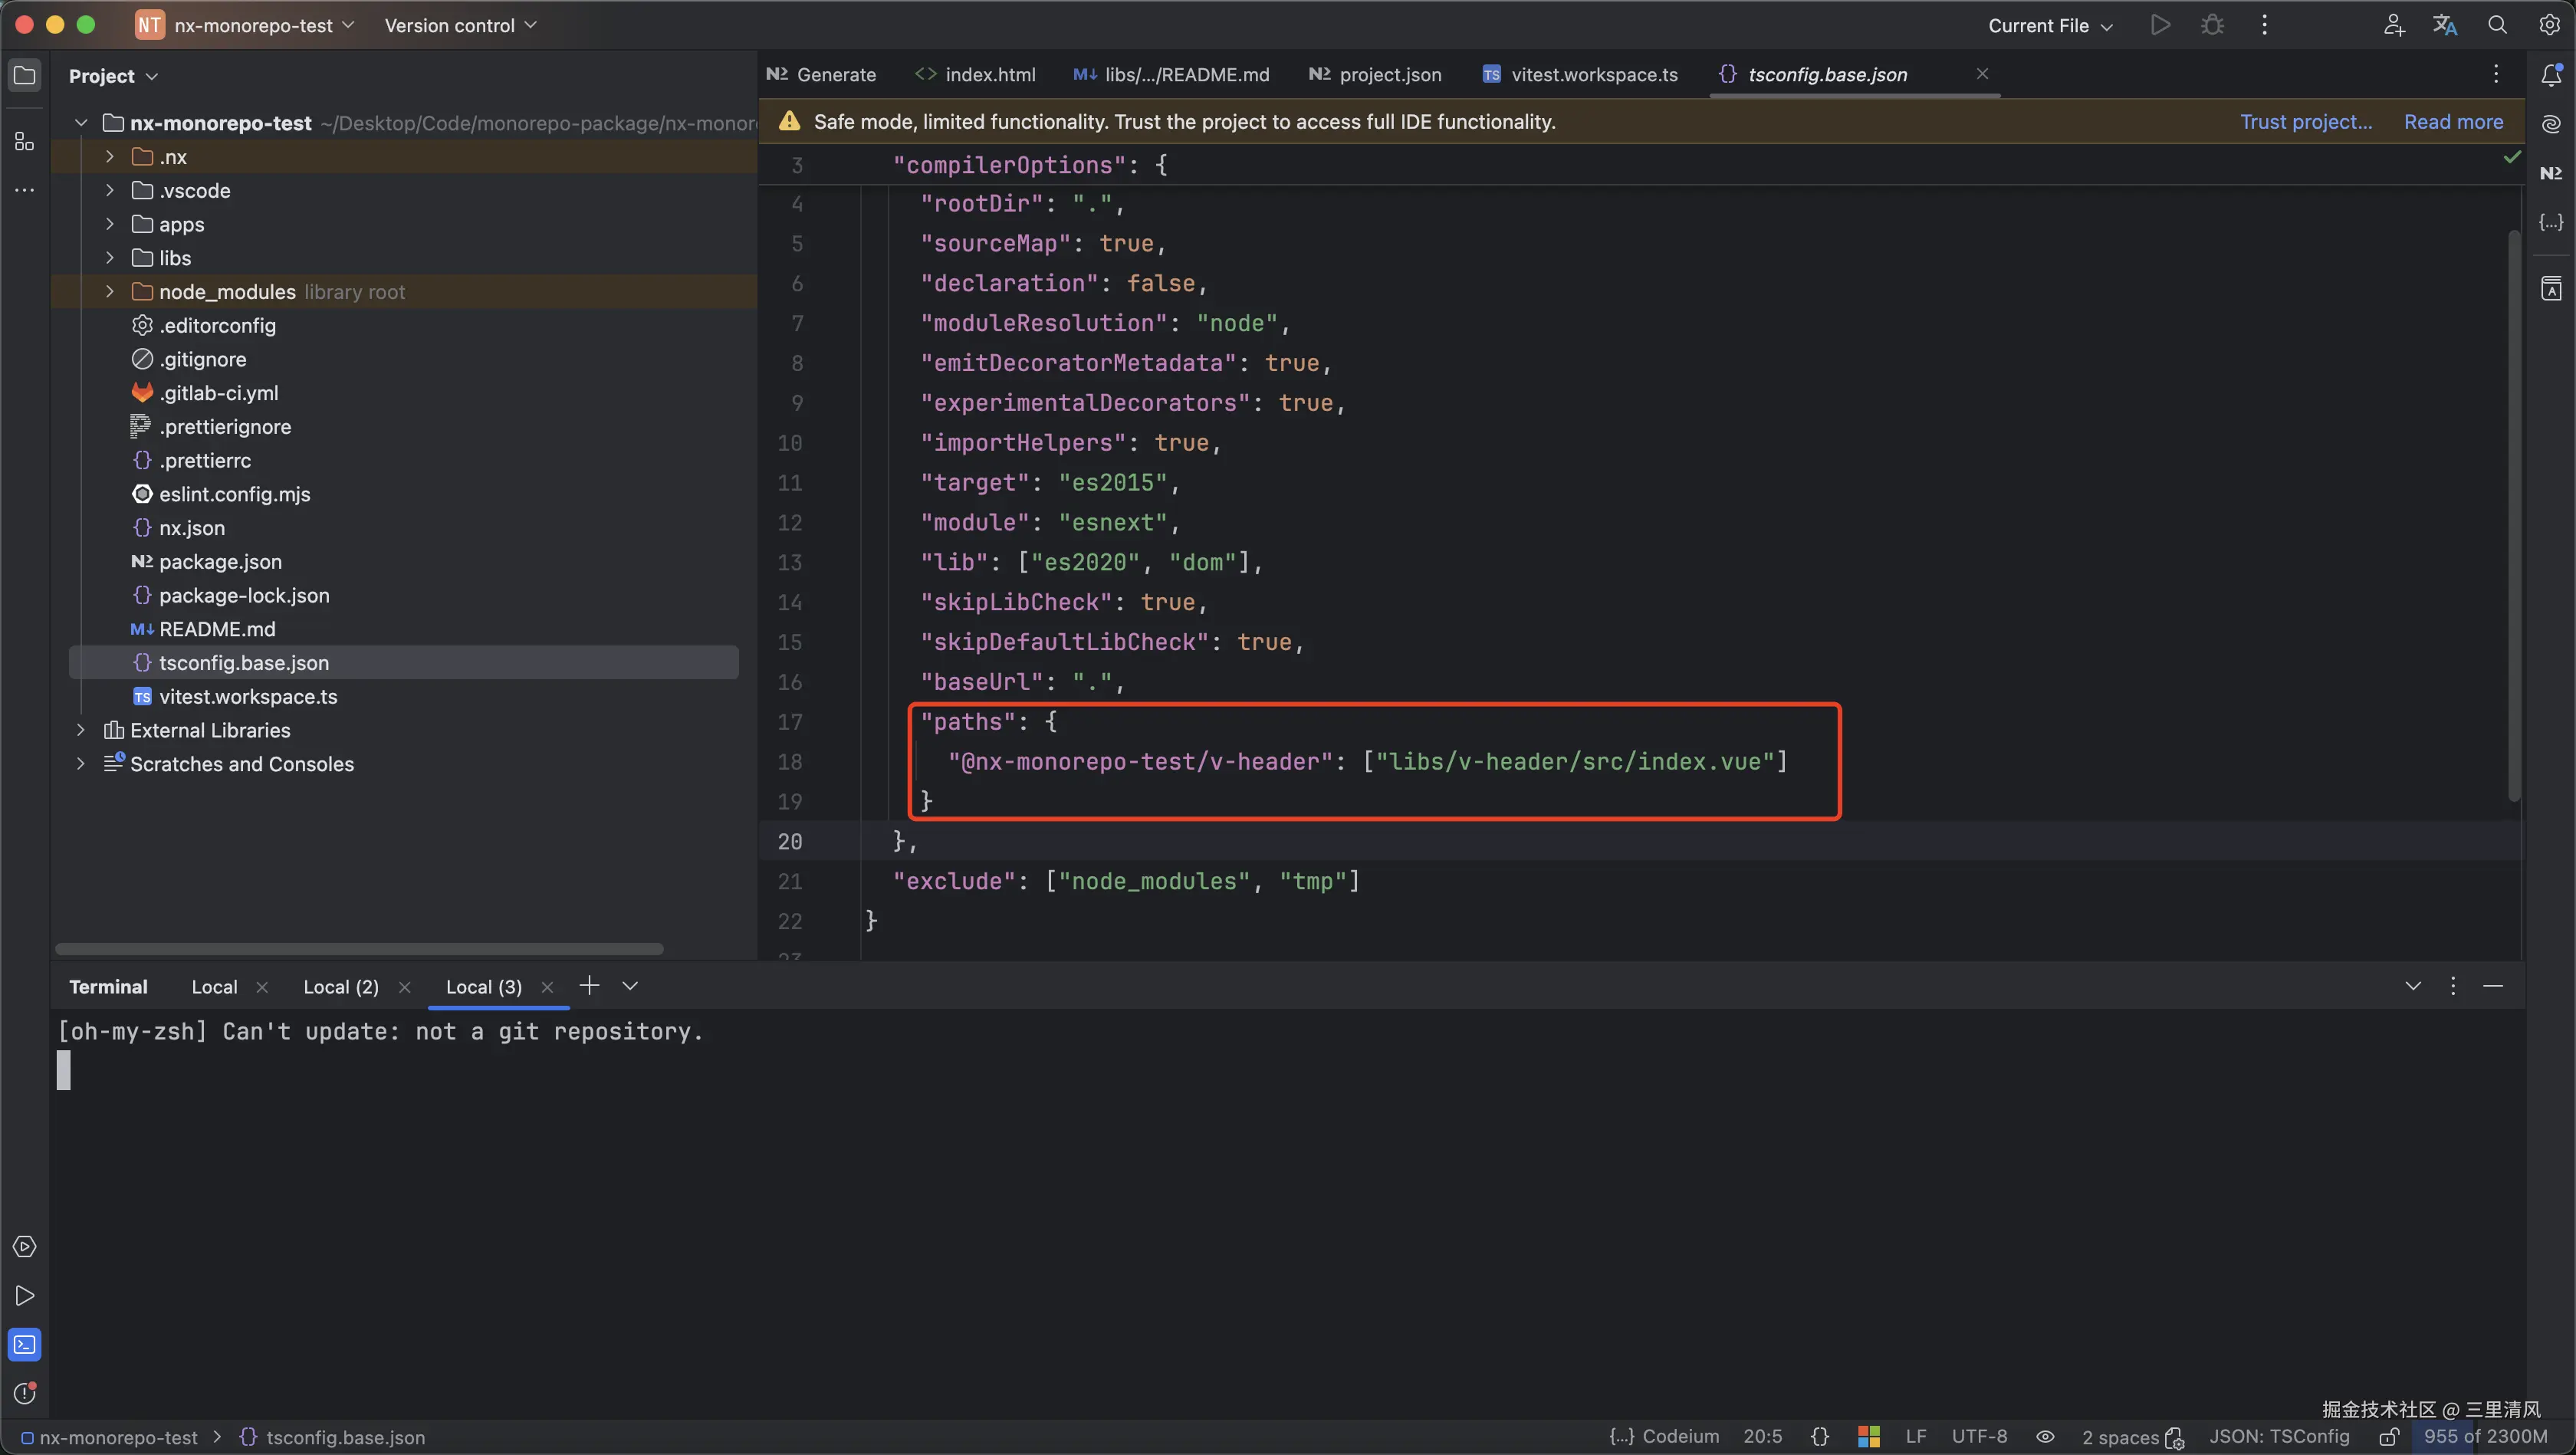Open the Structure tool window icon
The image size is (2576, 1455).
coord(24,142)
